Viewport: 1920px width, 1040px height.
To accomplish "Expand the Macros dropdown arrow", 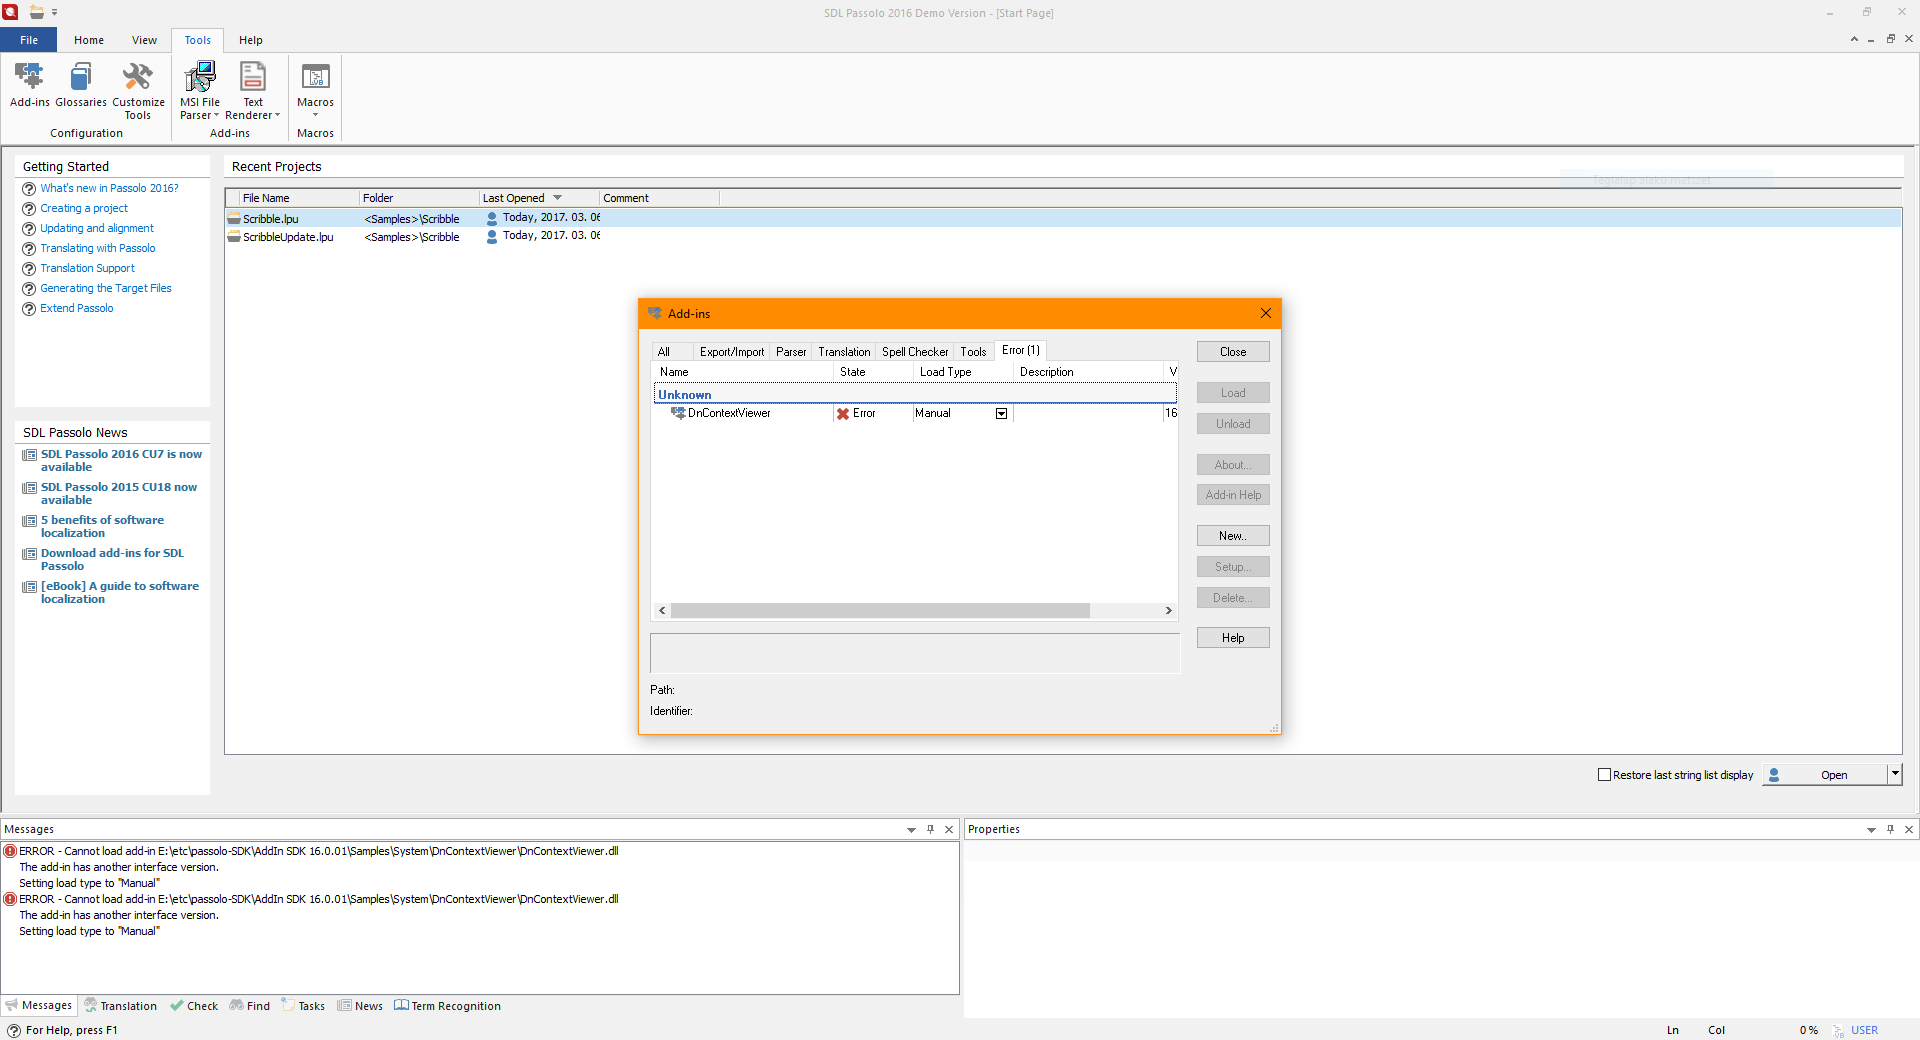I will pos(315,115).
